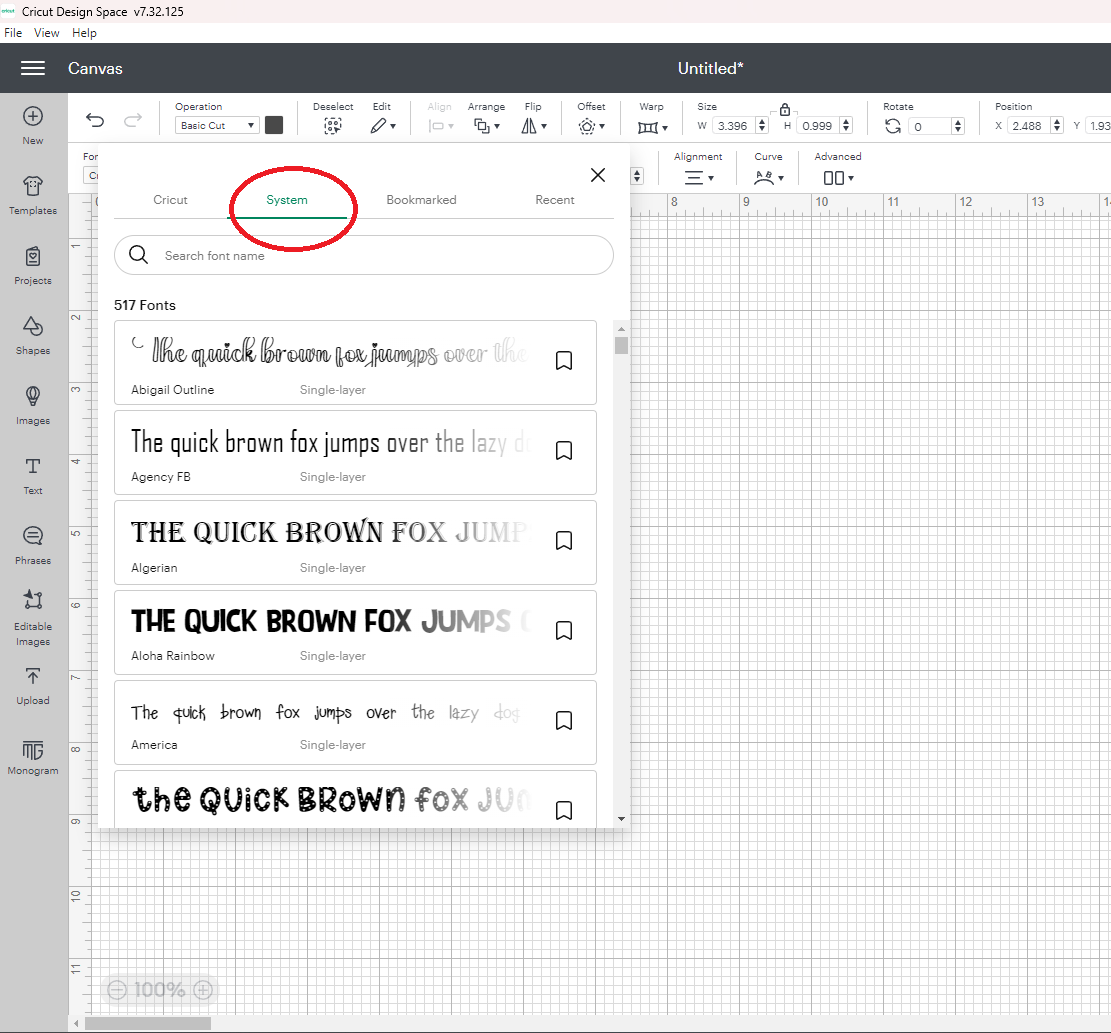This screenshot has height=1033, width=1111.
Task: Click the Position X field
Action: tap(1027, 126)
